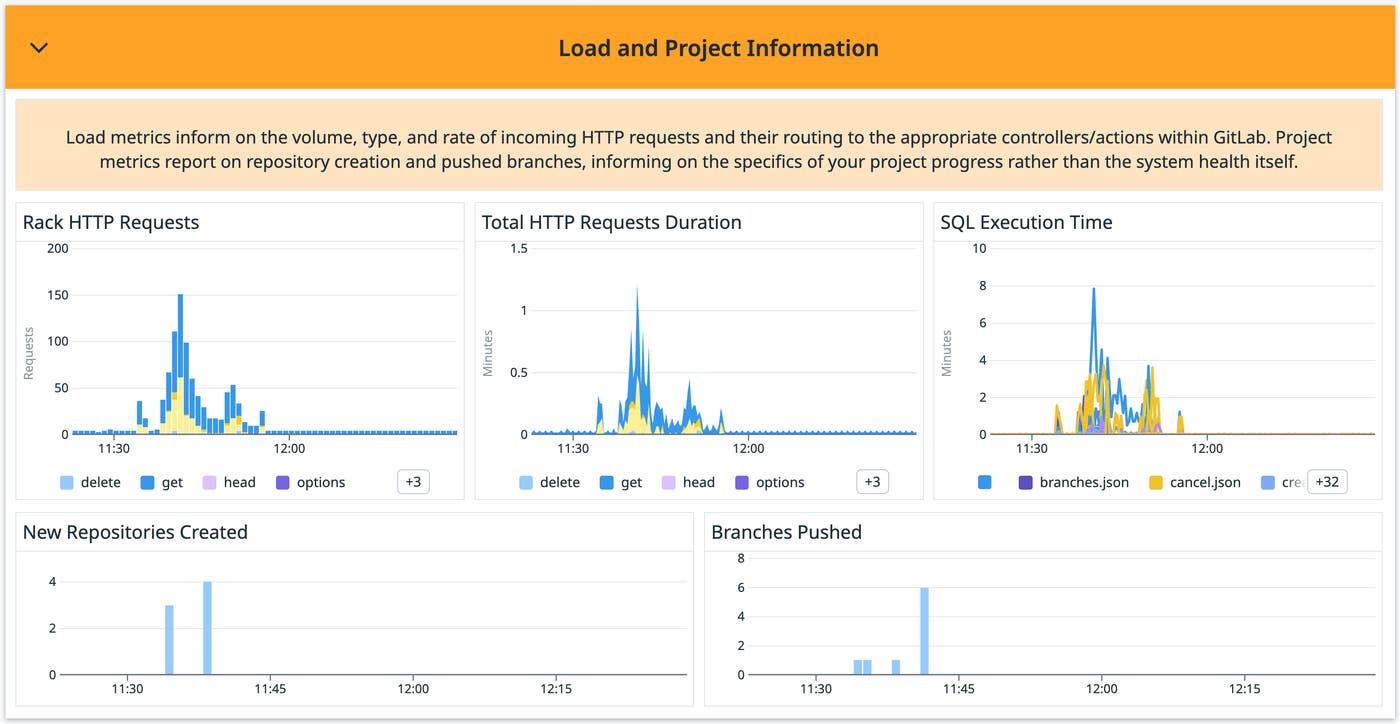Expand the +3 hidden series in Rack HTTP Requests
Viewport: 1400px width, 724px height.
(415, 481)
